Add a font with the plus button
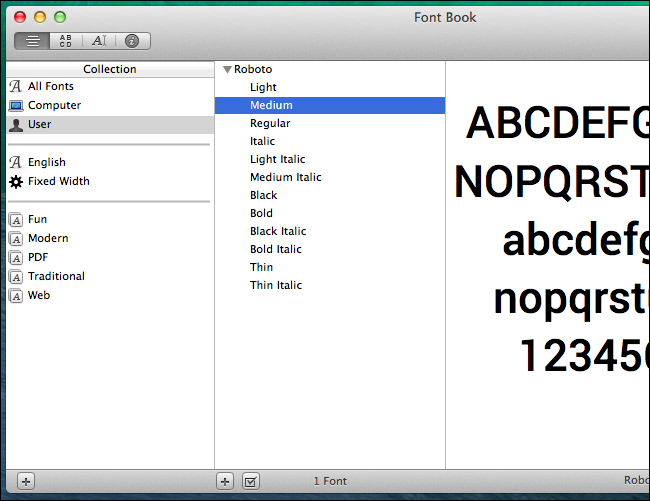The width and height of the screenshot is (650, 501). tap(225, 482)
